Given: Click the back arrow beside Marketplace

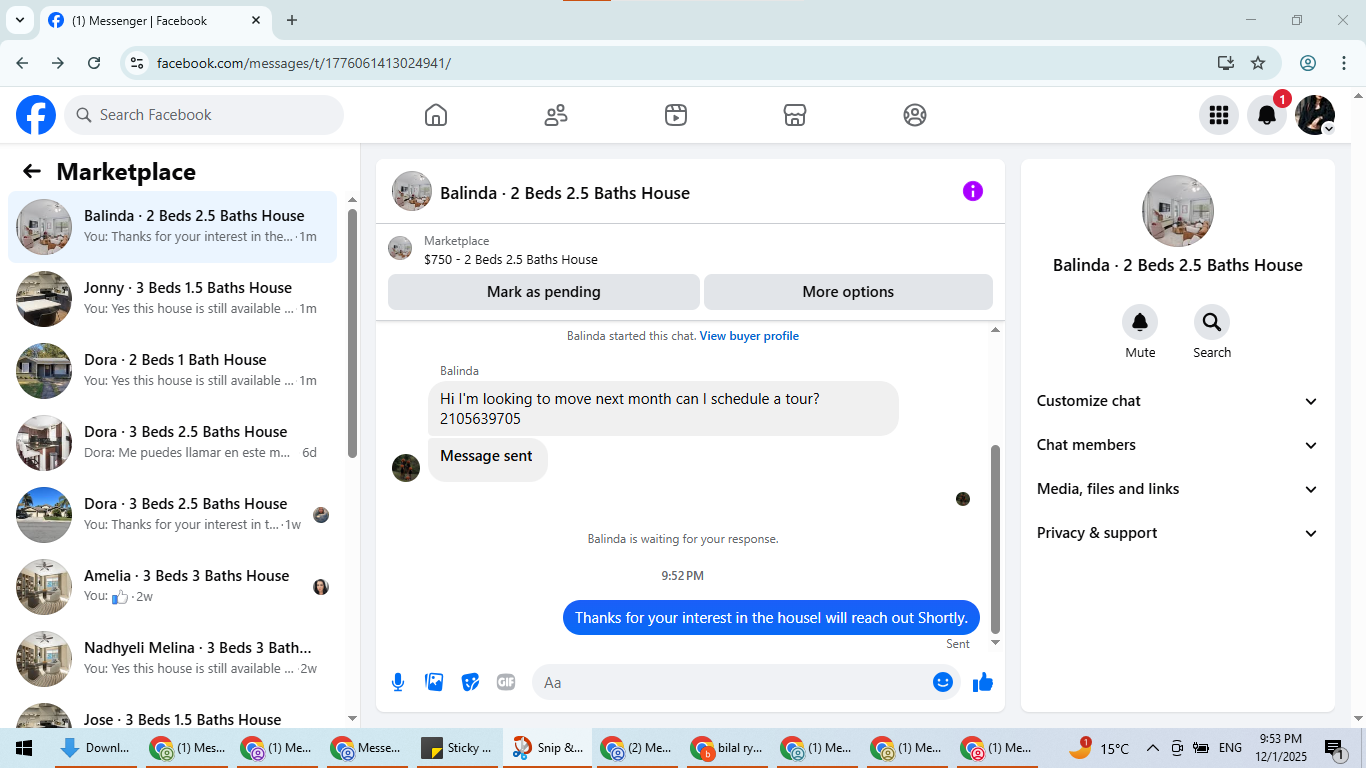Looking at the screenshot, I should tap(32, 171).
